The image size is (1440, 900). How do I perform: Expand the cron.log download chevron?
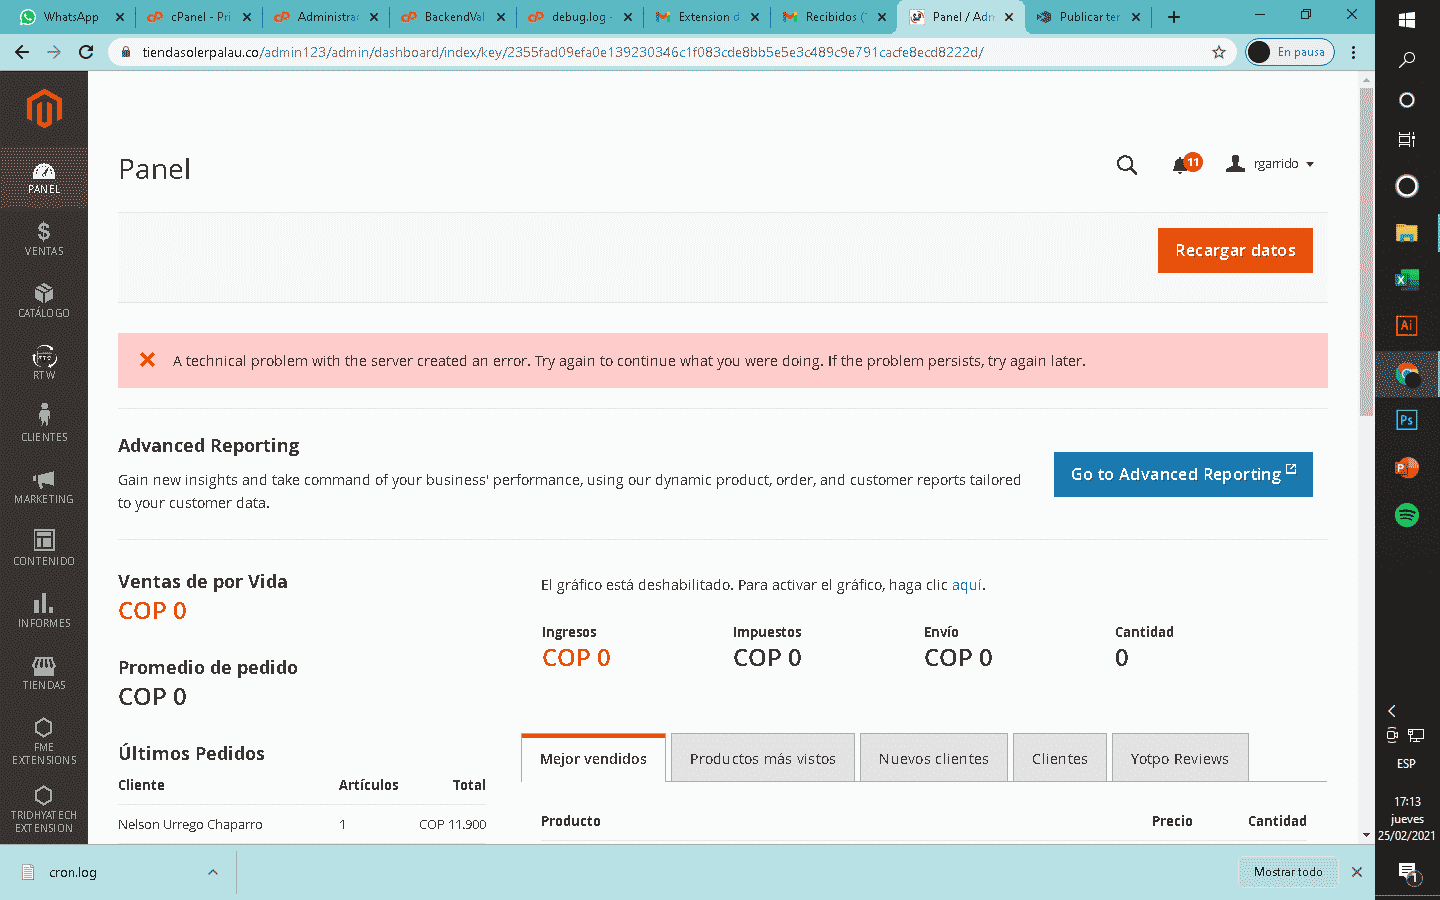[x=212, y=872]
